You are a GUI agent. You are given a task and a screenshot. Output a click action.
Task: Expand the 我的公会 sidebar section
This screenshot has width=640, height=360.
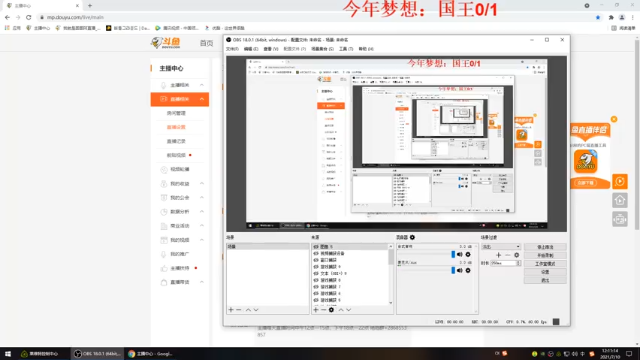pos(202,198)
